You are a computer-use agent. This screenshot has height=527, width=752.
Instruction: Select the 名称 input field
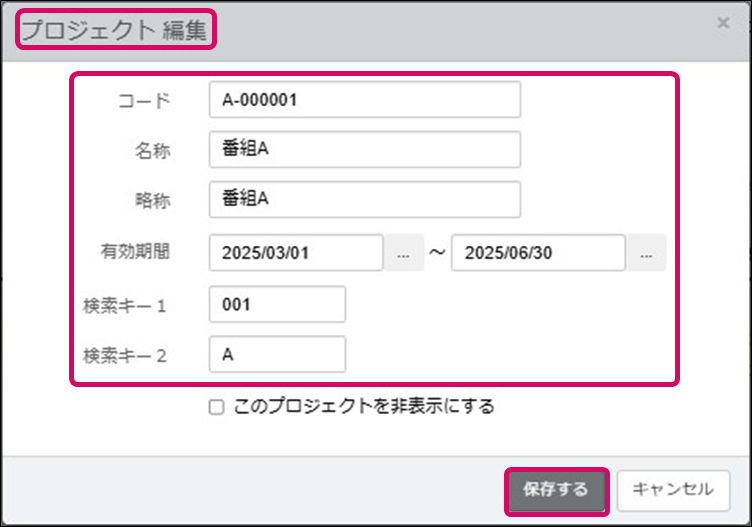point(365,150)
